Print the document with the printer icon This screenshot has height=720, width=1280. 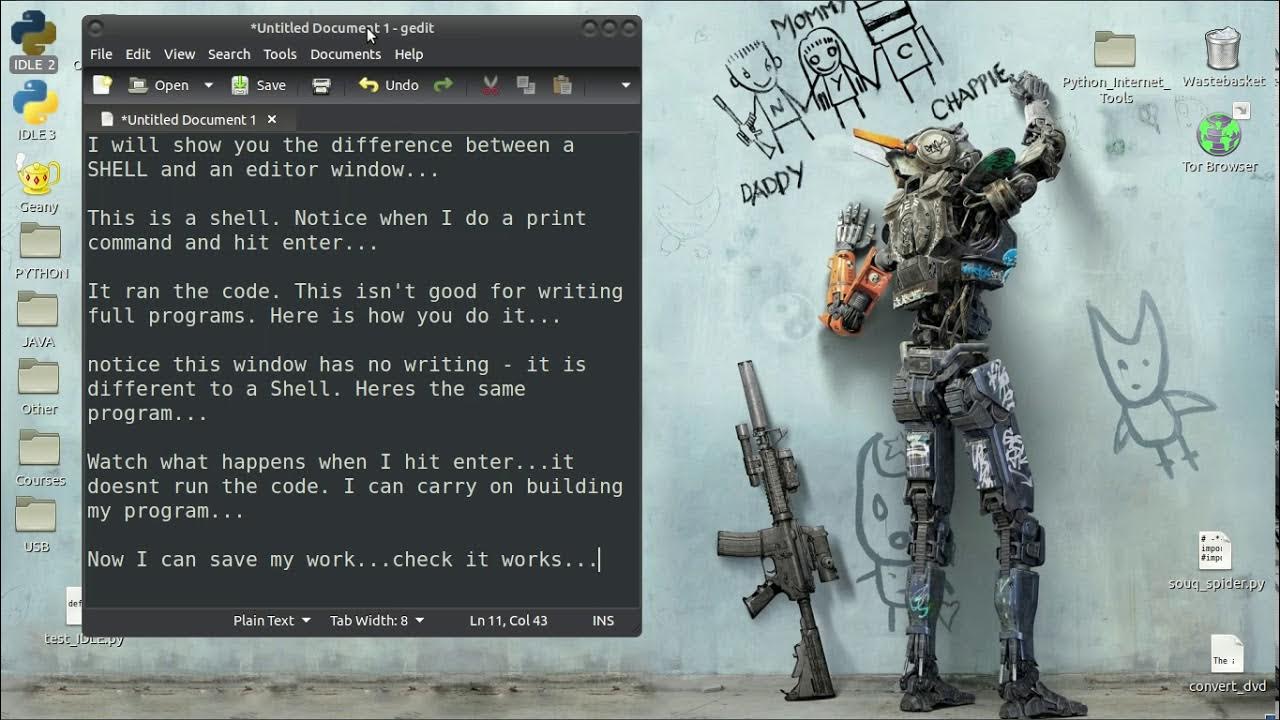[x=321, y=86]
